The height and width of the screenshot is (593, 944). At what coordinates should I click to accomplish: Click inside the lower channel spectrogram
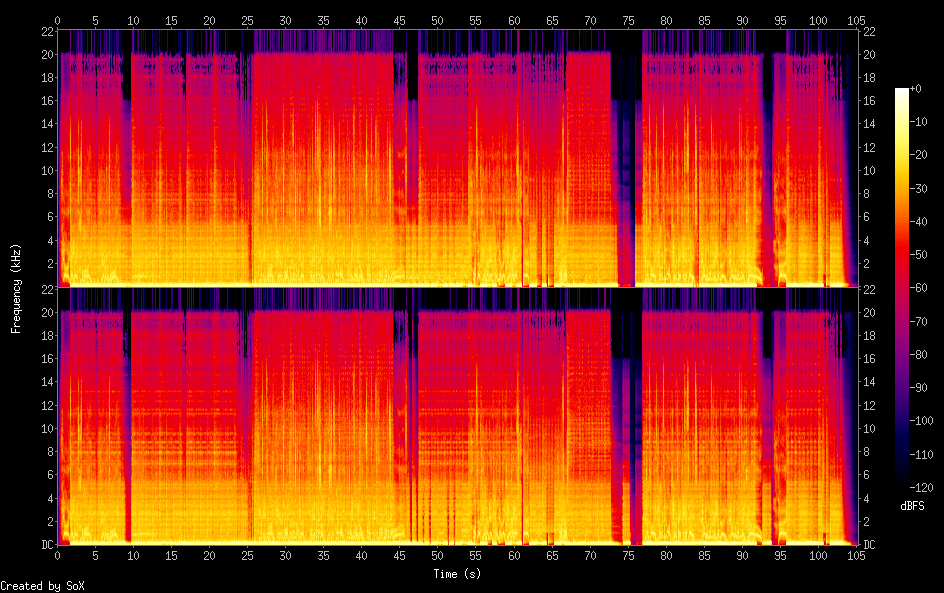(x=458, y=416)
